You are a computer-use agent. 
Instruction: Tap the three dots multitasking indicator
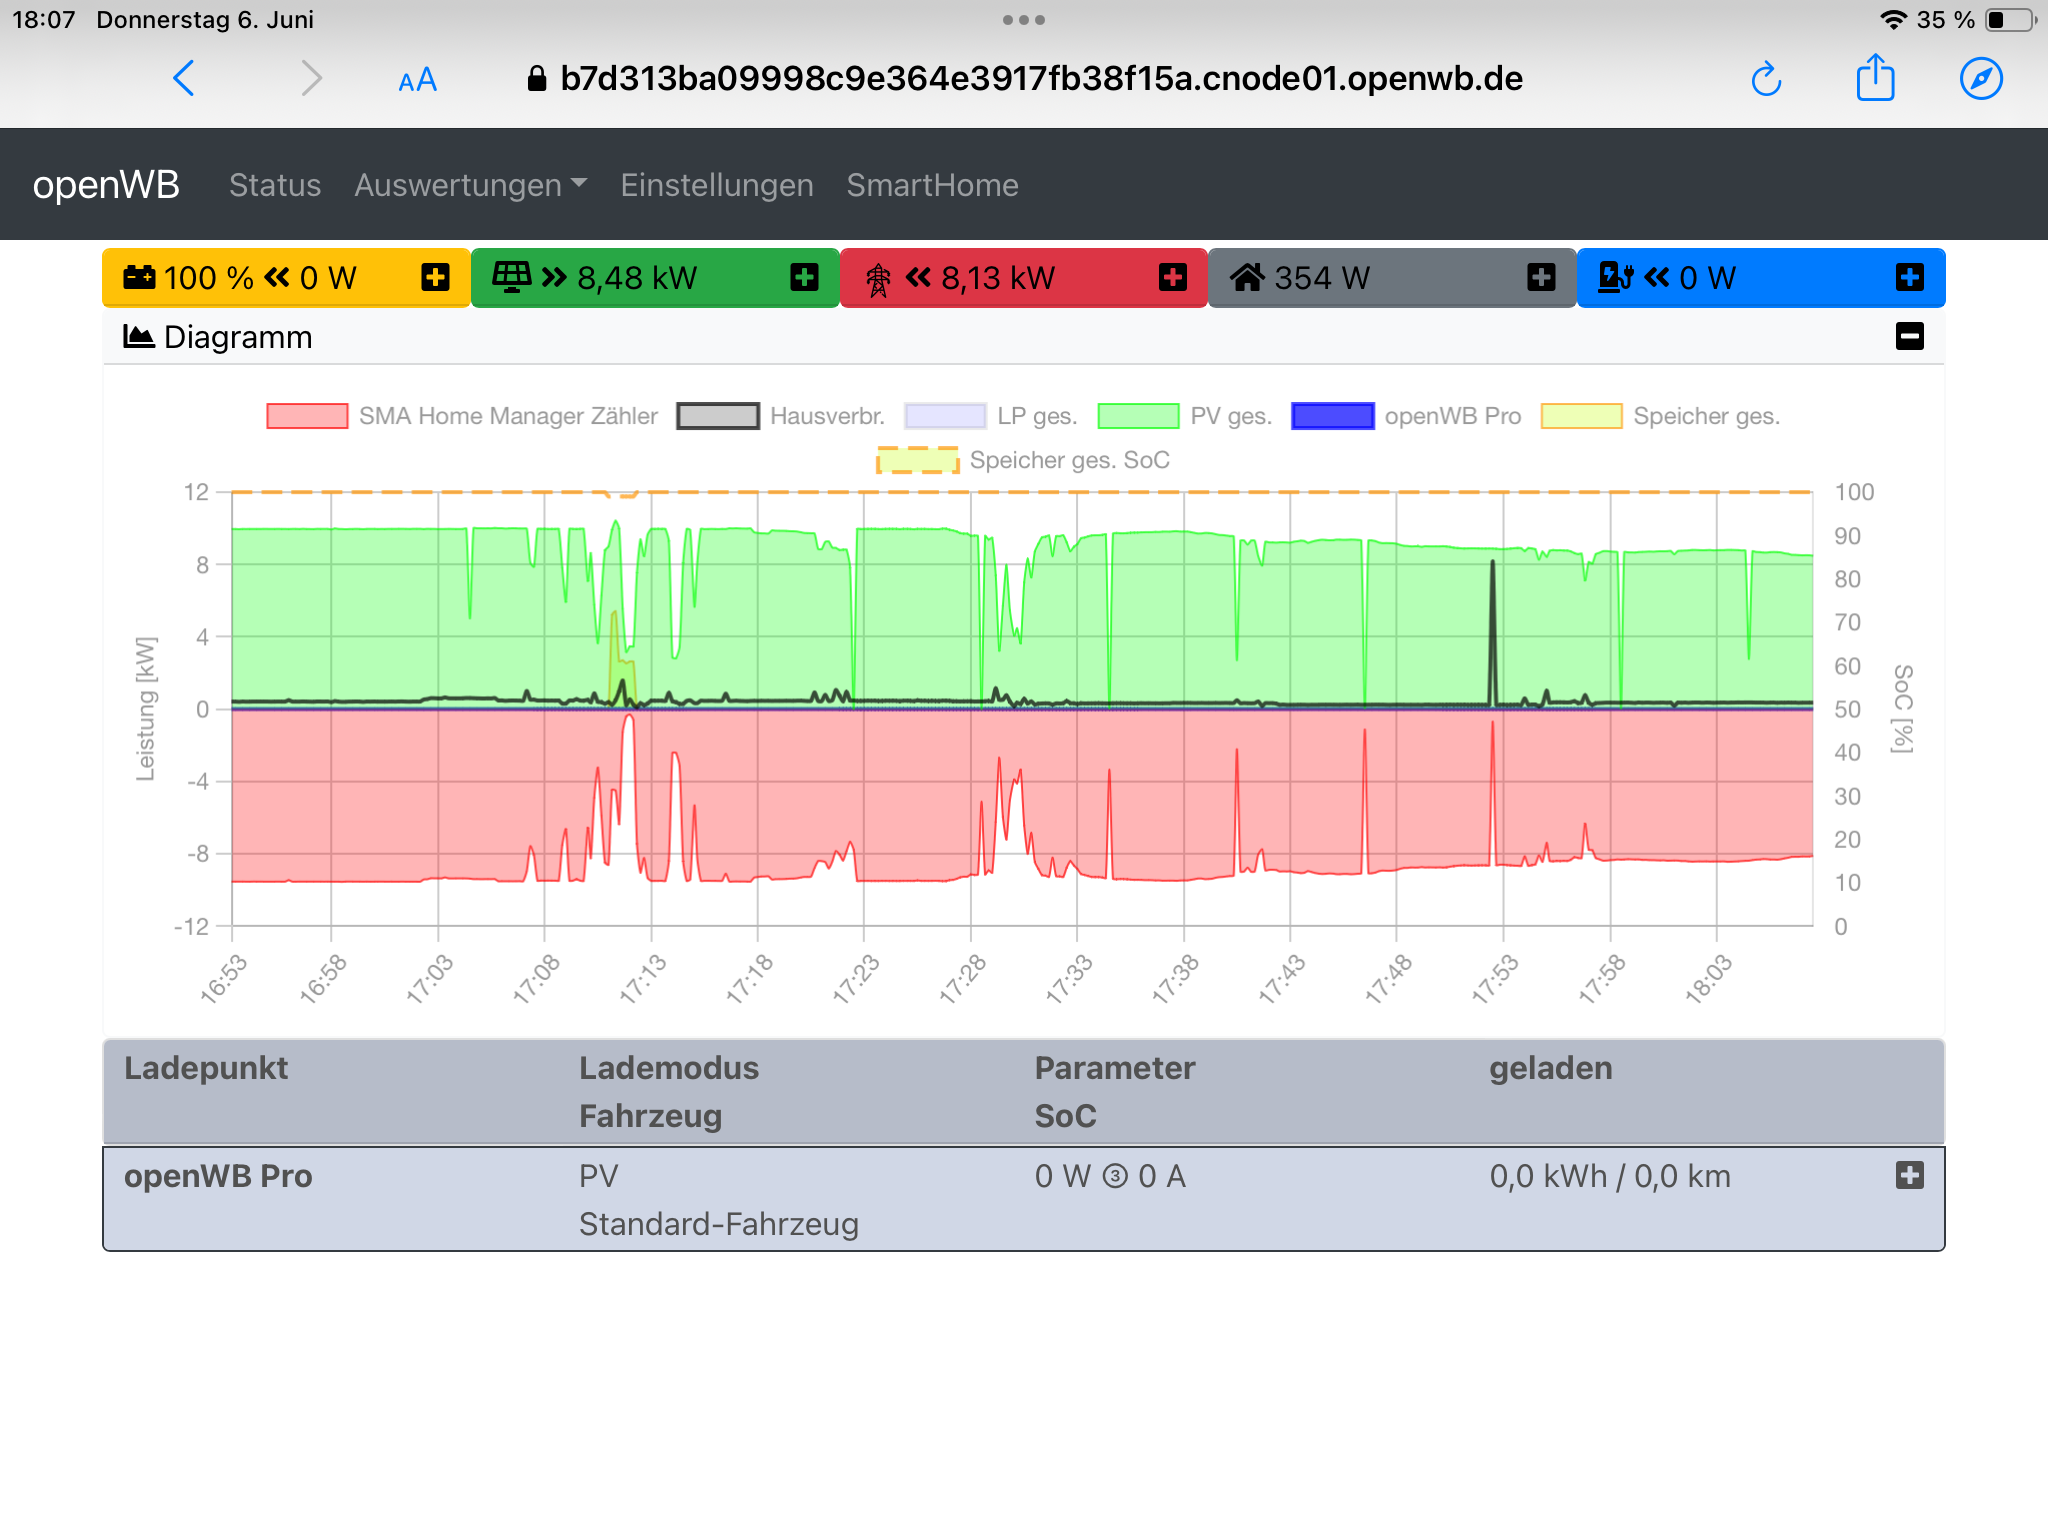click(1024, 20)
